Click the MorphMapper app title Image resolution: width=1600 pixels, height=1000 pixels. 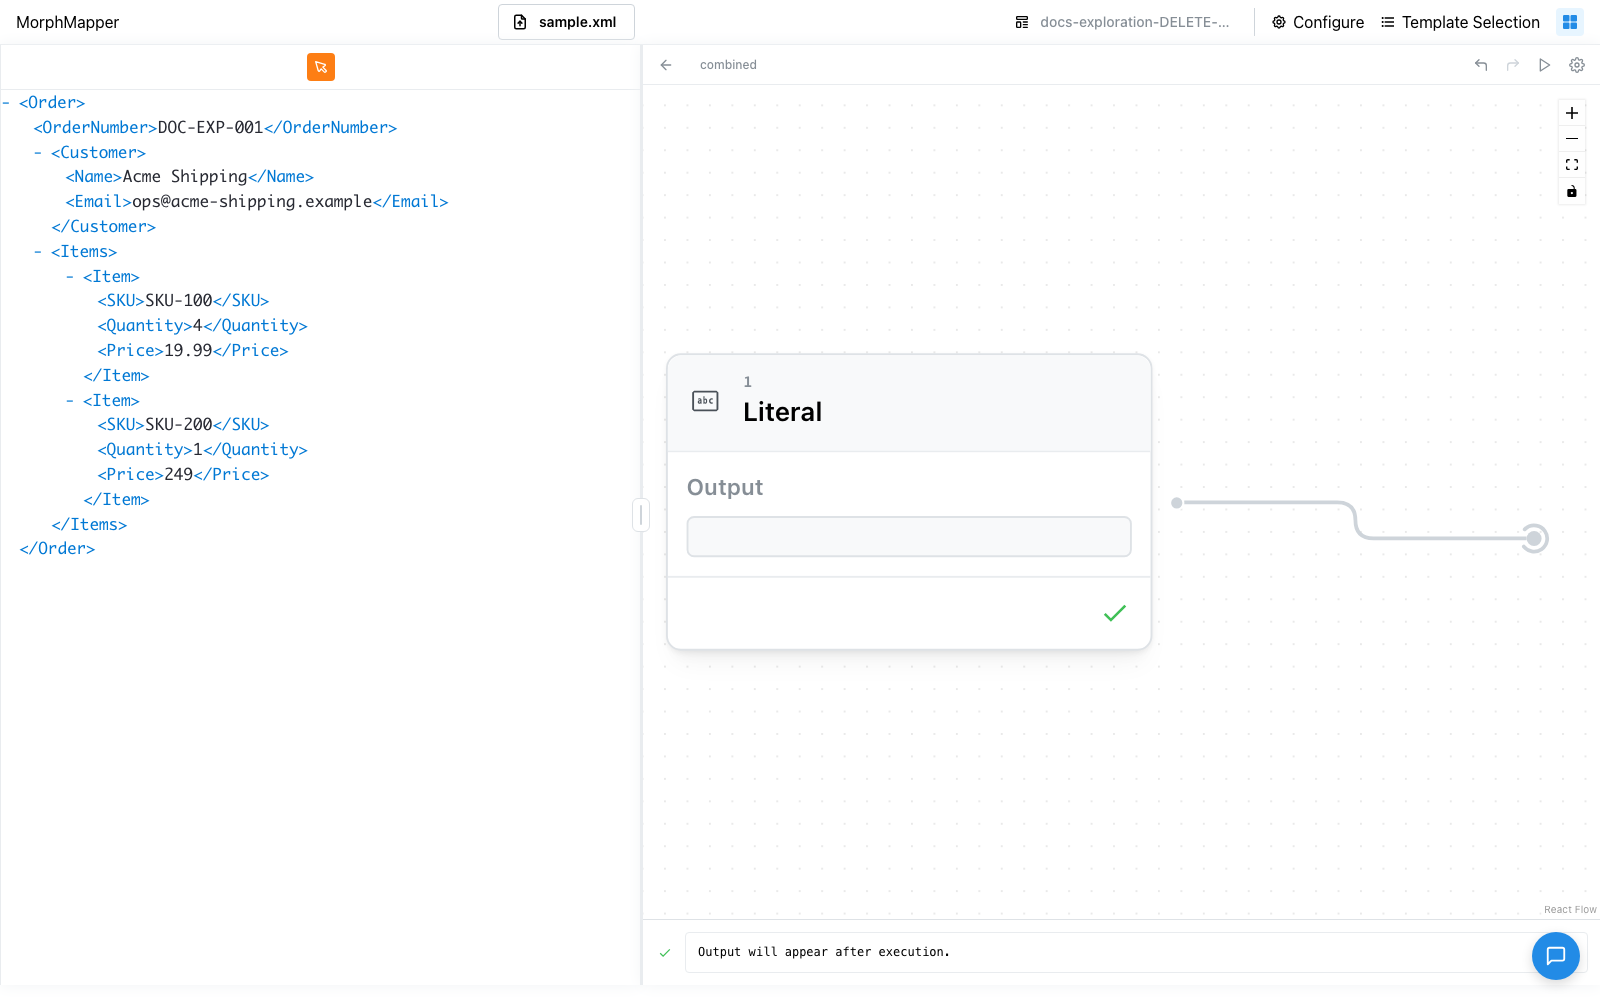[67, 22]
